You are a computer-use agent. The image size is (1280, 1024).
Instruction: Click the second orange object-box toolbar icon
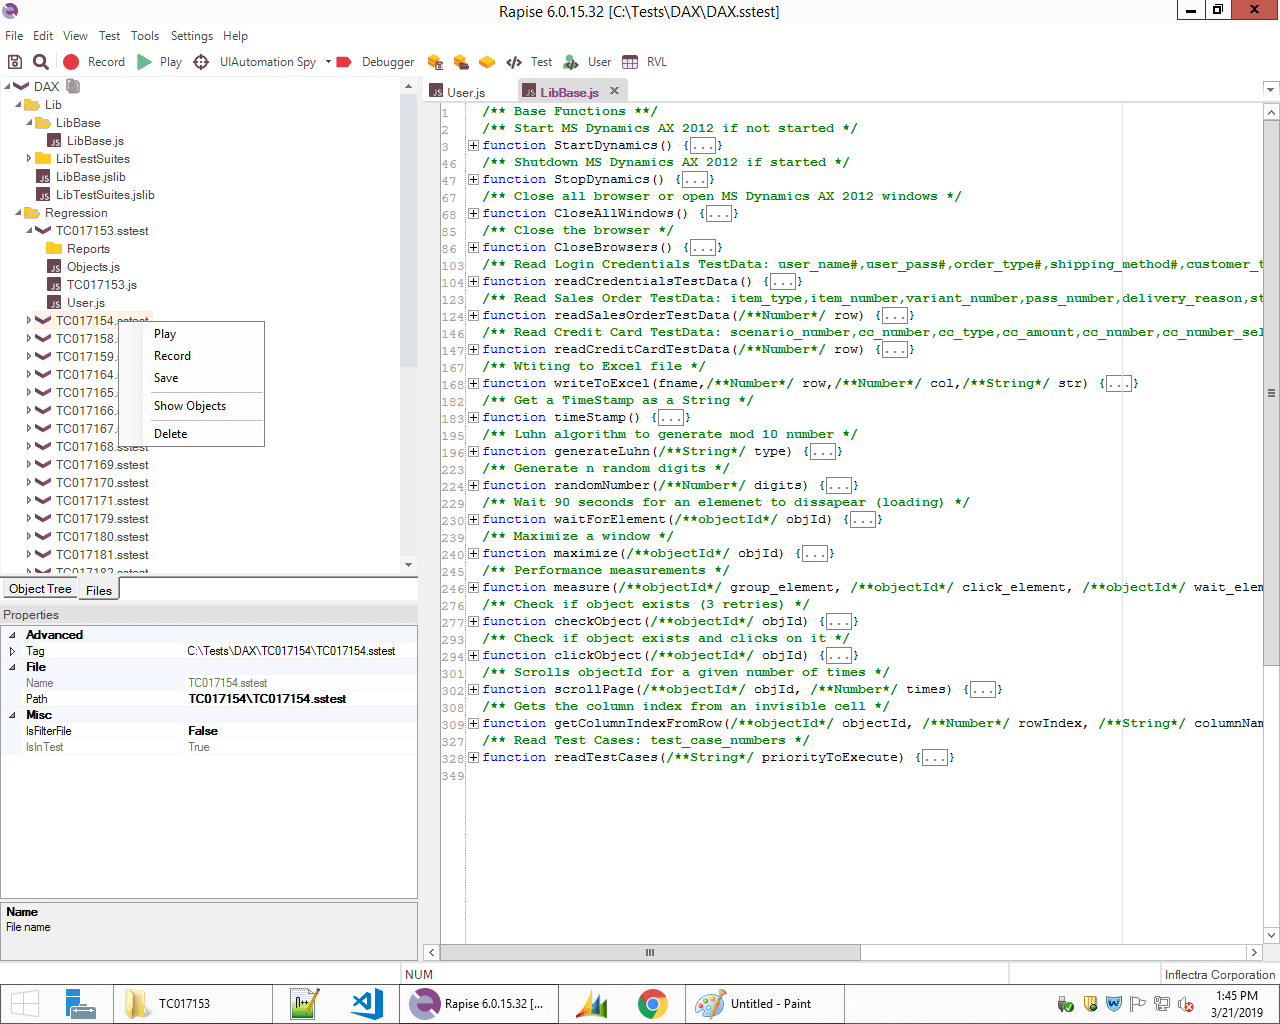(x=461, y=62)
